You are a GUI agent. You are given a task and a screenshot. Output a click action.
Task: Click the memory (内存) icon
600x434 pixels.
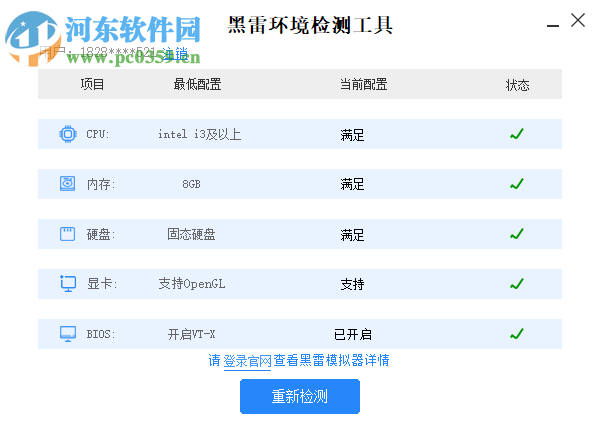coord(67,184)
